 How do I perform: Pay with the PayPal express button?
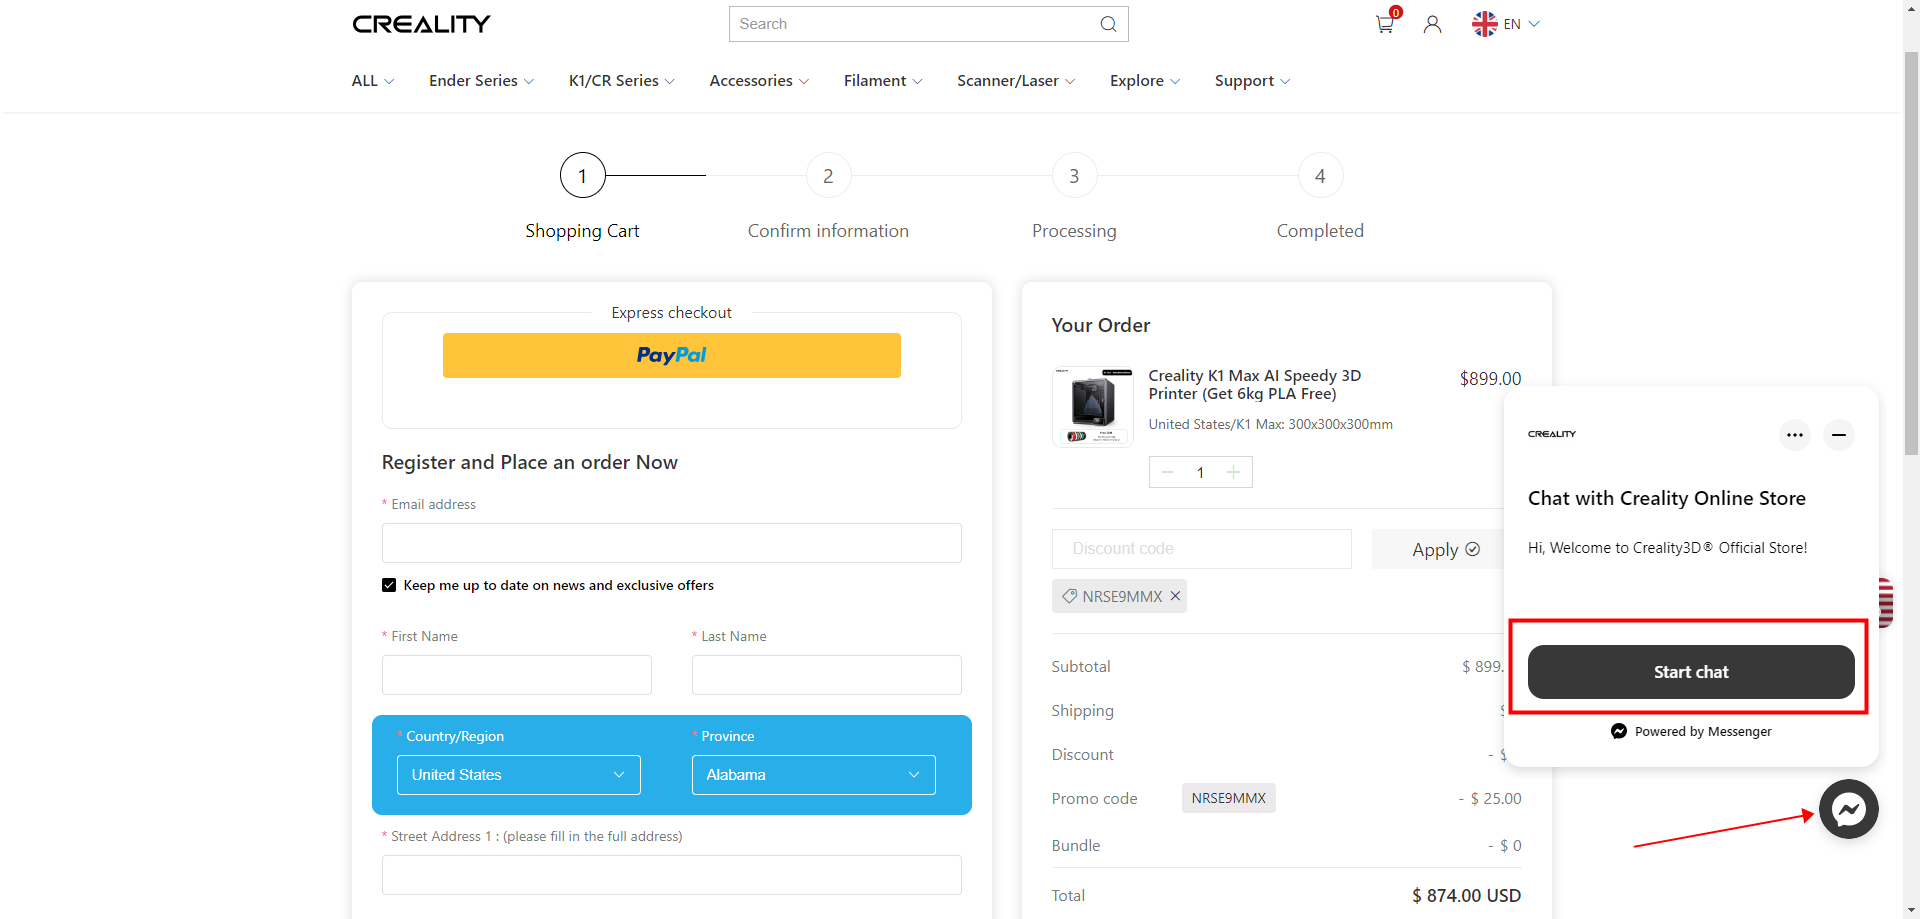pos(671,355)
